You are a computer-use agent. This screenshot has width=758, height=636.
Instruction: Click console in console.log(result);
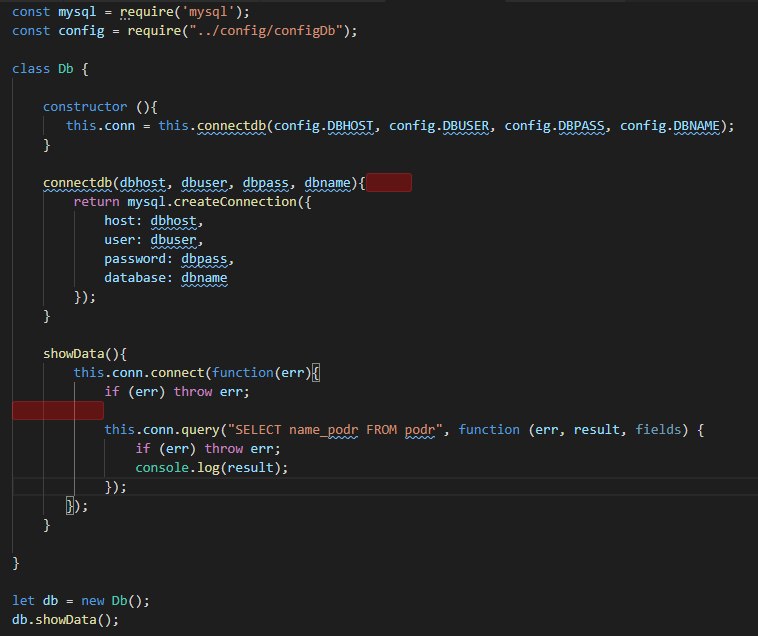(x=162, y=468)
